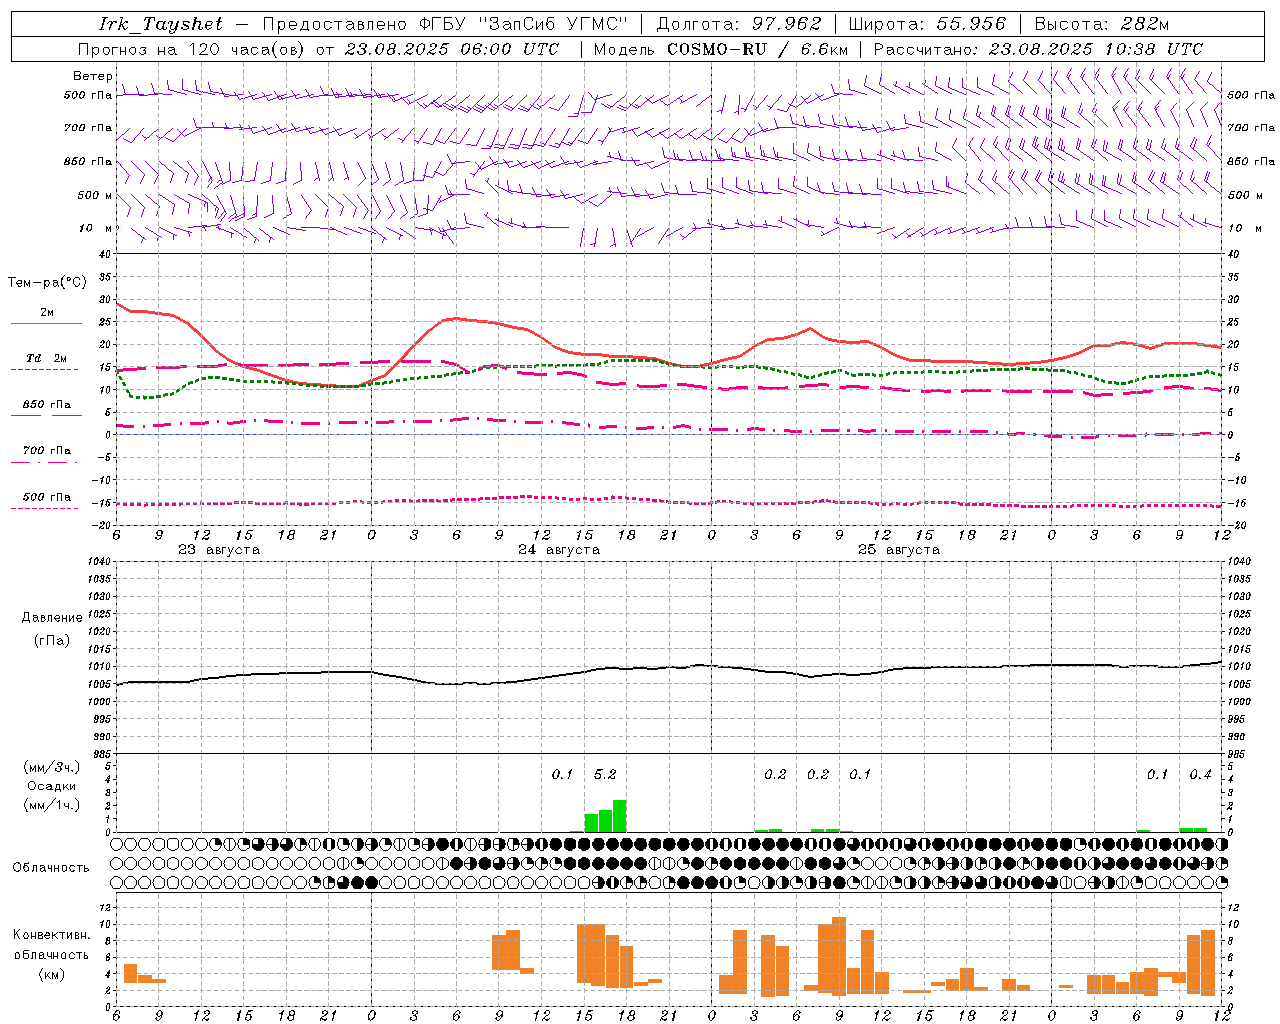This screenshot has width=1280, height=1024.
Task: Click the Рассчитано: 23.08.2025 10:38 UTC timestamp
Action: [x=1038, y=49]
